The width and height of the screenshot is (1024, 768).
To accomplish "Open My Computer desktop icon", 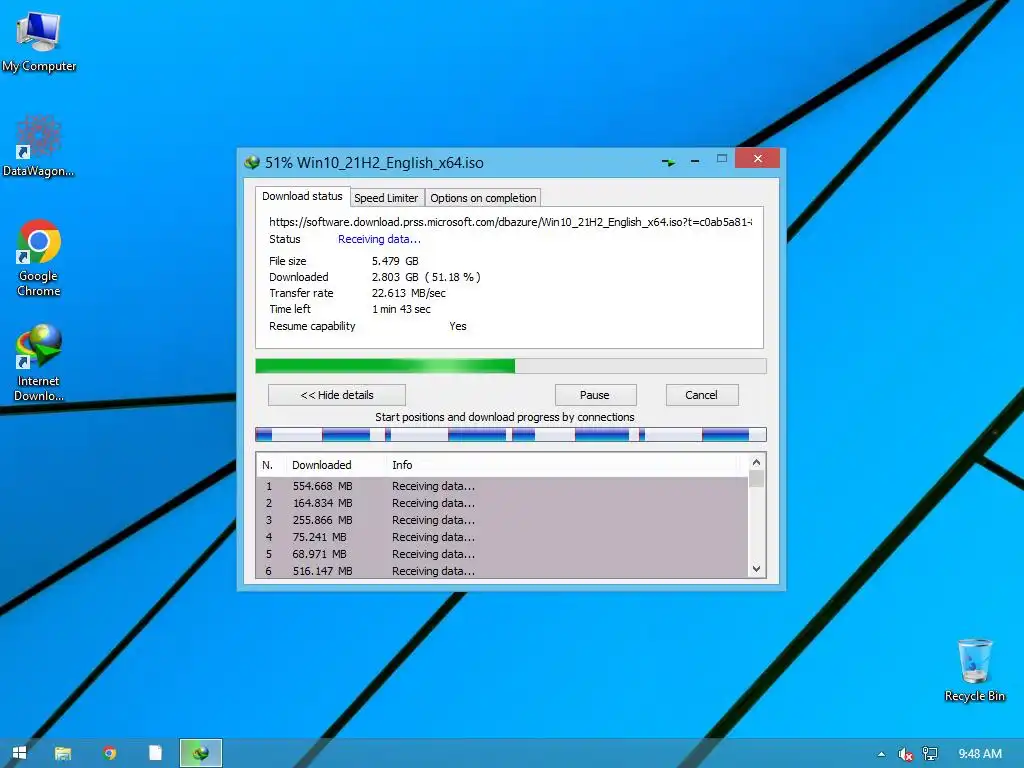I will tap(39, 41).
